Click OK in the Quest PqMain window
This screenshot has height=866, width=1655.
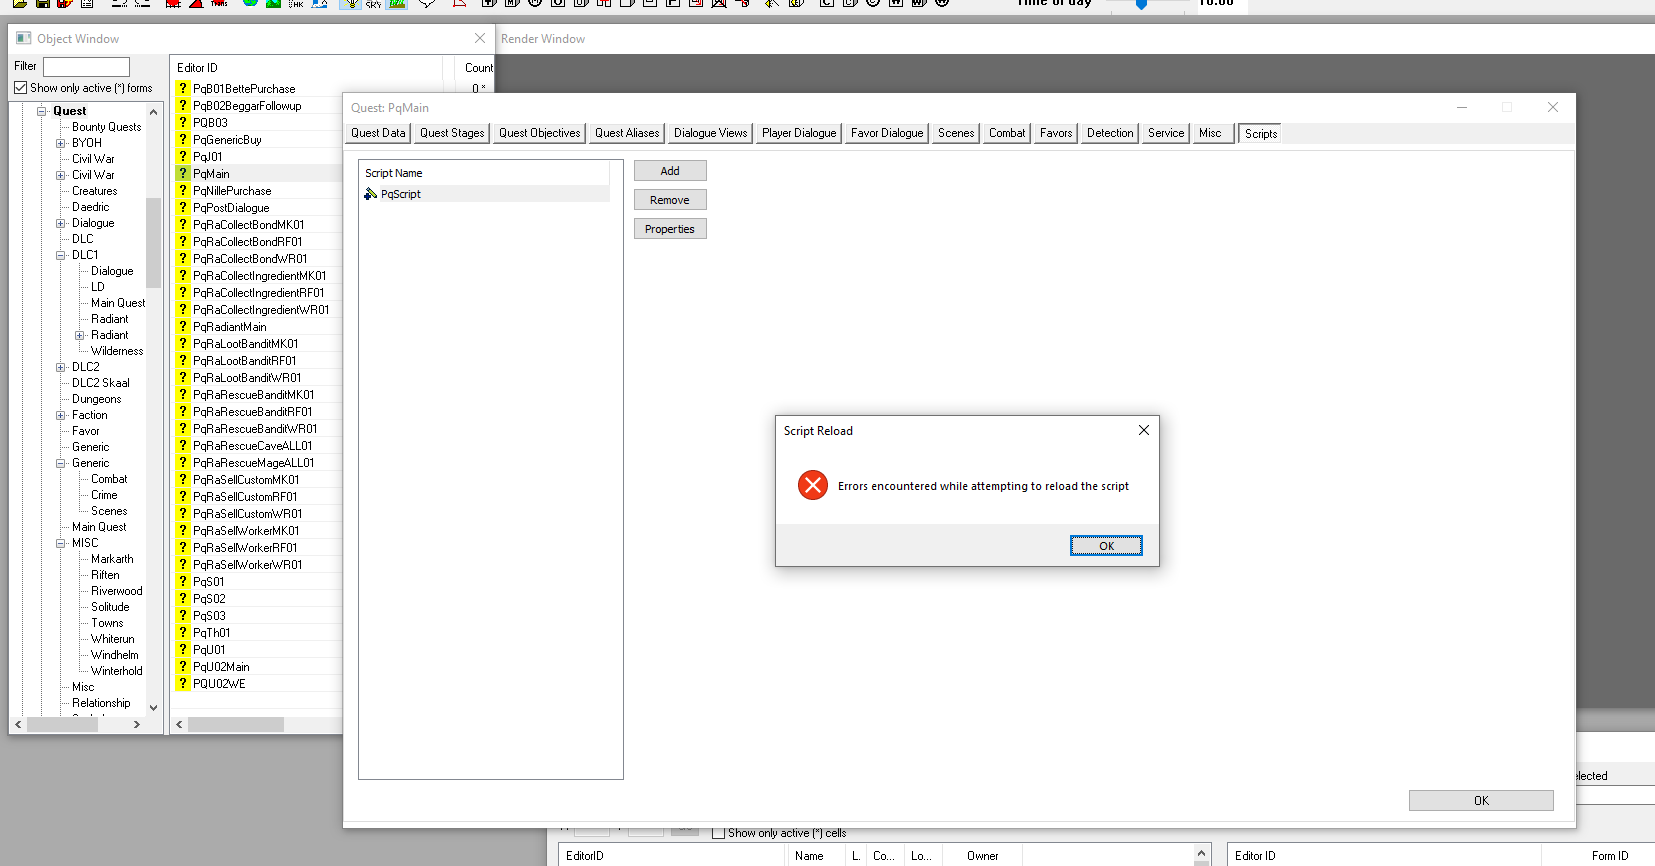(x=1481, y=801)
